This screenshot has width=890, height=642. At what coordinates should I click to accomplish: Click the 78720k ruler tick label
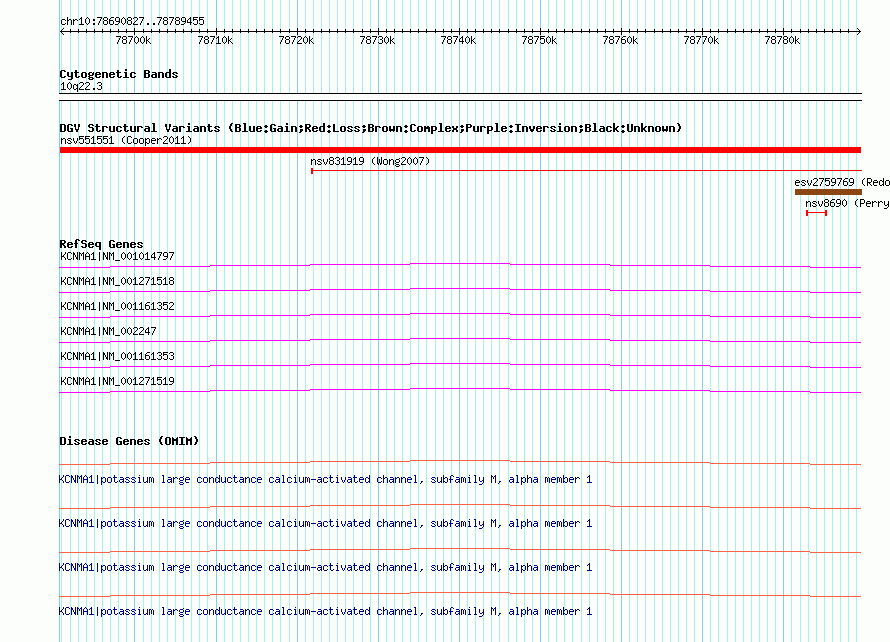pos(296,40)
